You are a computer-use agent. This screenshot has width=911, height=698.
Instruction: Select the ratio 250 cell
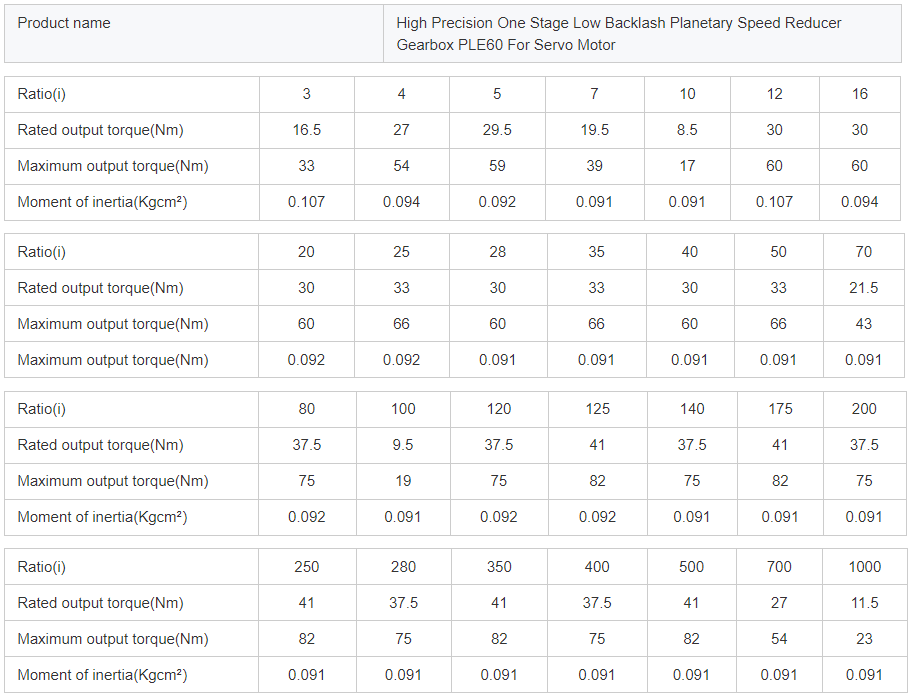point(306,567)
